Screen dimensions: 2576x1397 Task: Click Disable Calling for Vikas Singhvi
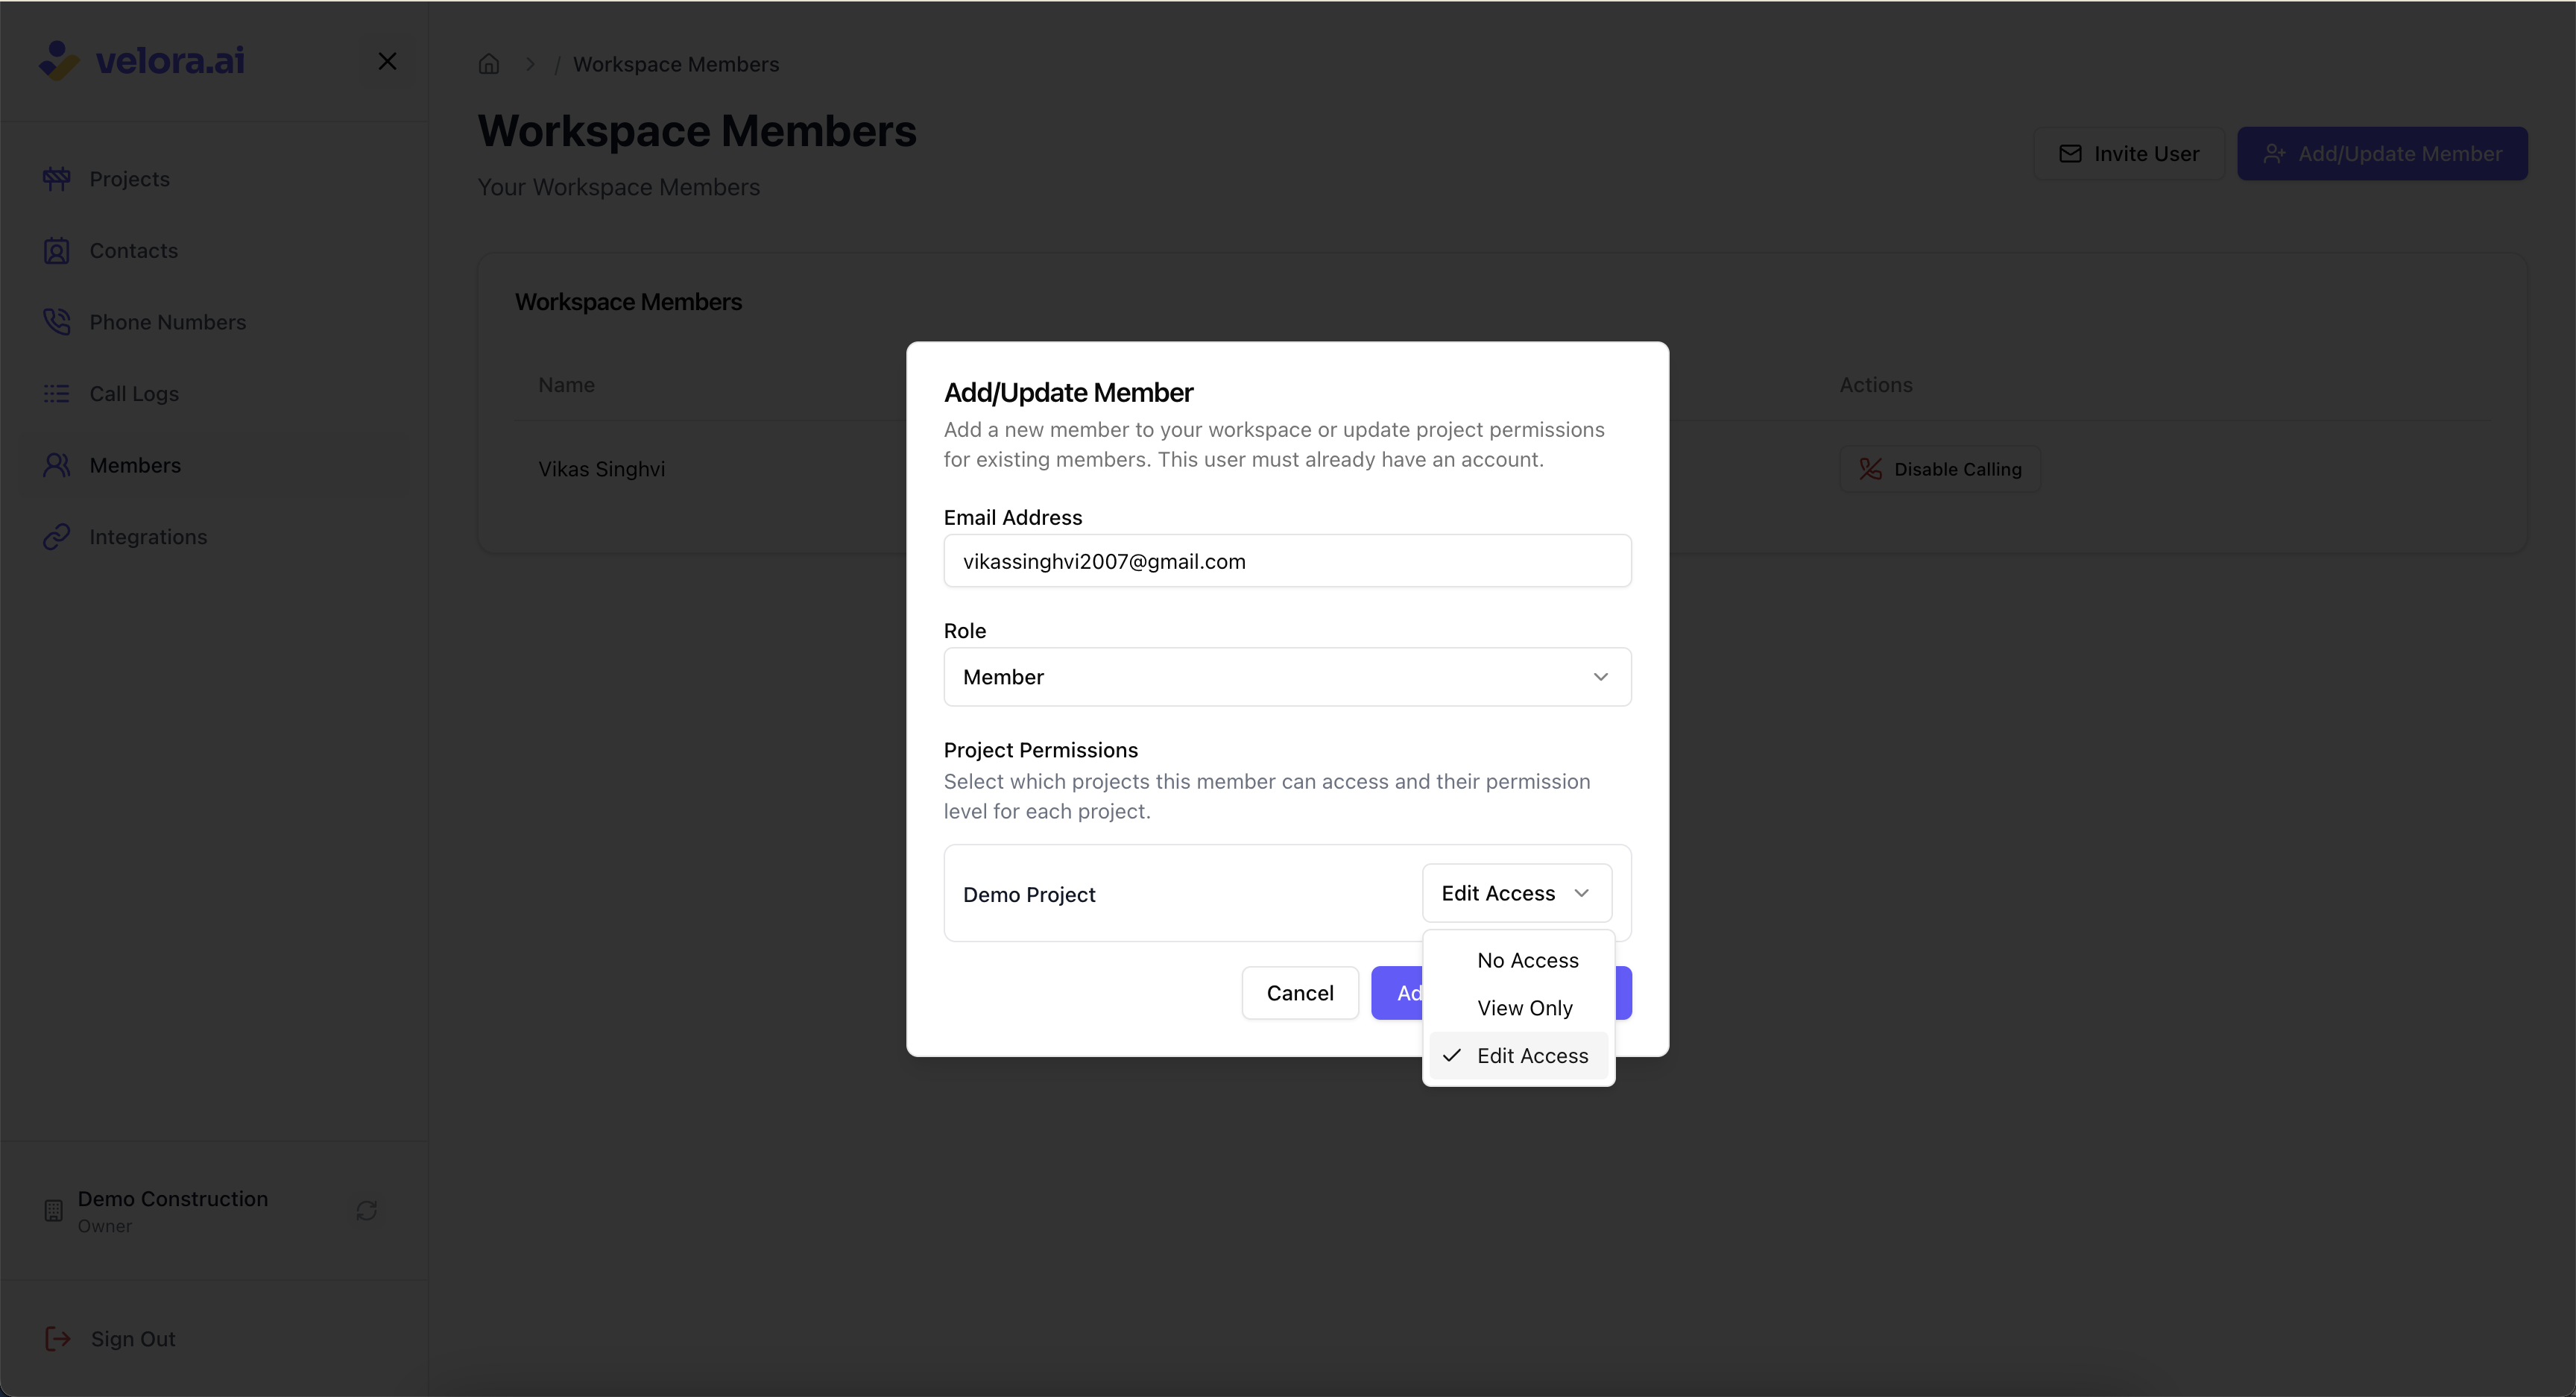pos(1939,469)
